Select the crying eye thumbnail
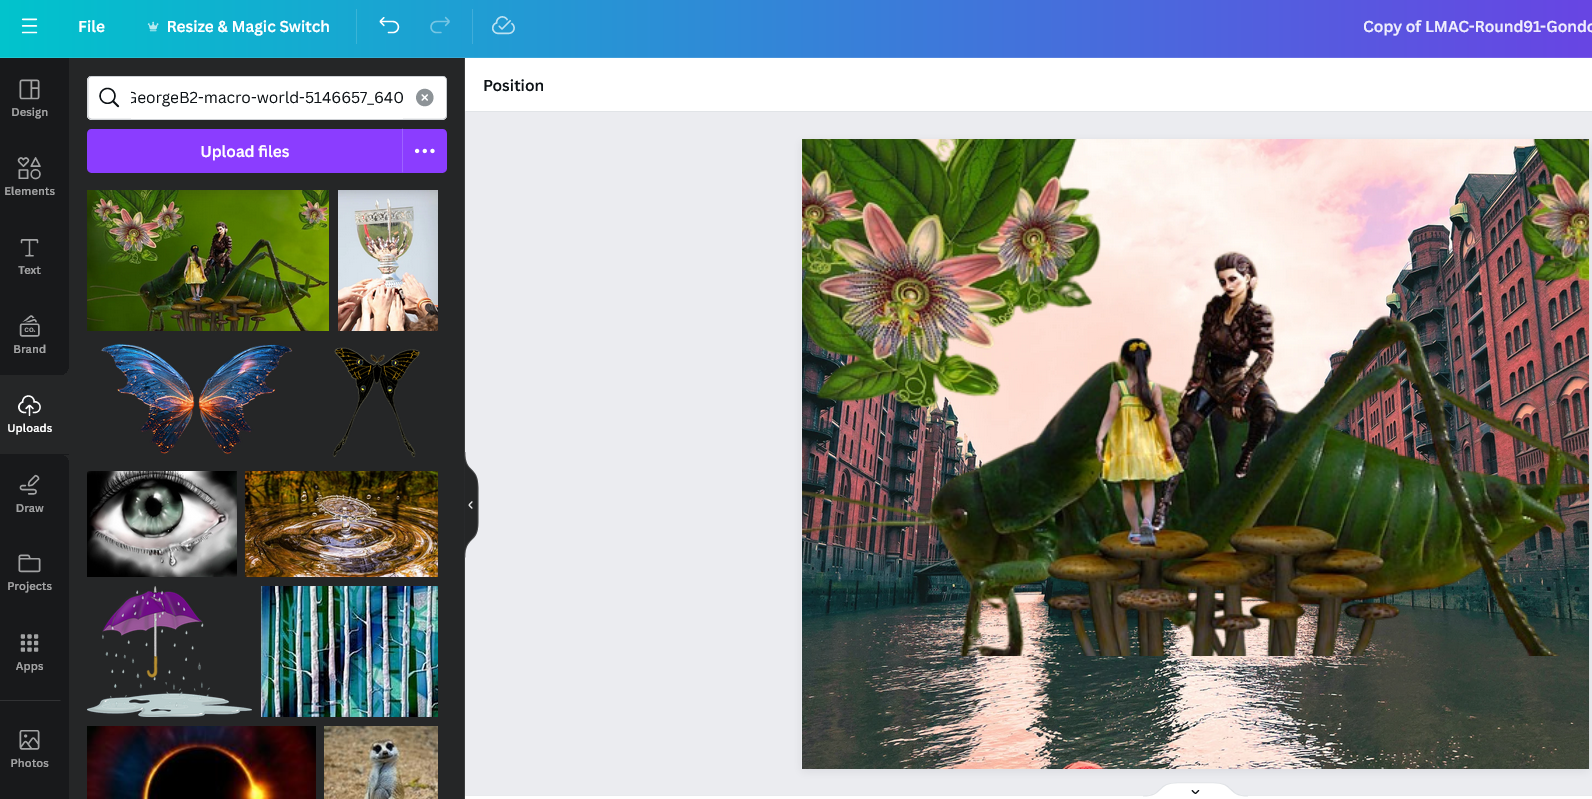The image size is (1592, 799). (162, 524)
